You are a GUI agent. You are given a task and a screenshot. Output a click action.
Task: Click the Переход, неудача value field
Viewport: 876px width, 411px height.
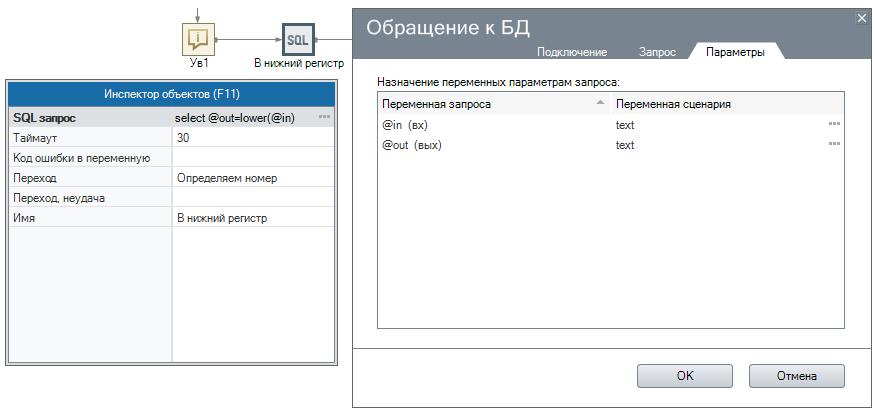coord(252,198)
